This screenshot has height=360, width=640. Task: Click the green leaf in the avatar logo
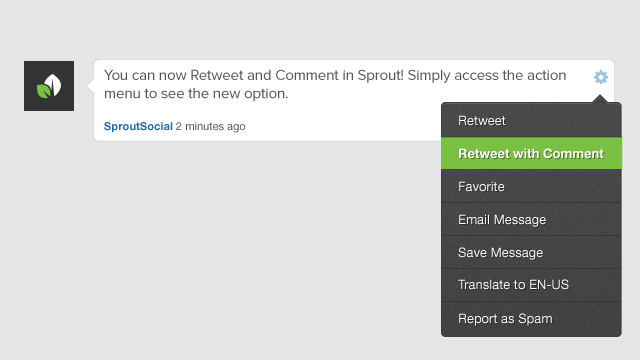(x=44, y=91)
